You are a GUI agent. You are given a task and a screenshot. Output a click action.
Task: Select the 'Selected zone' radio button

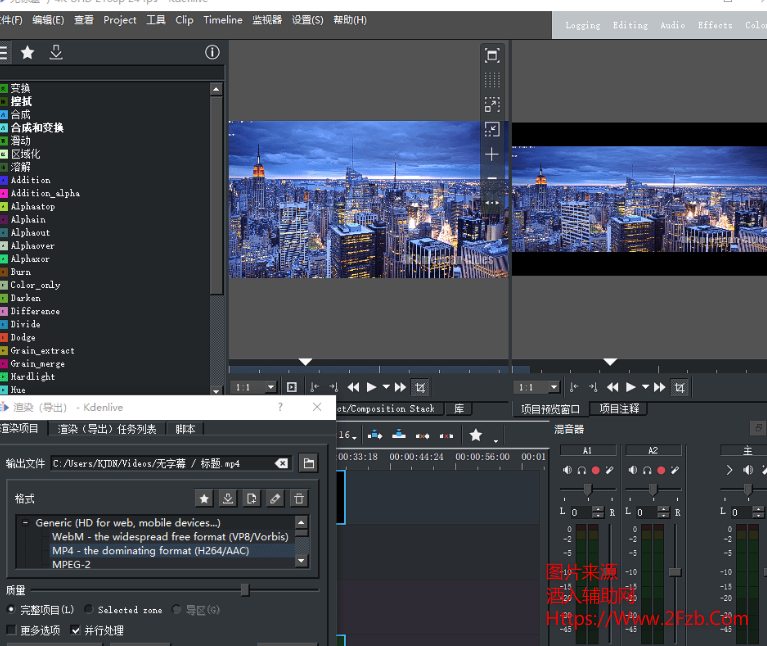(x=89, y=609)
